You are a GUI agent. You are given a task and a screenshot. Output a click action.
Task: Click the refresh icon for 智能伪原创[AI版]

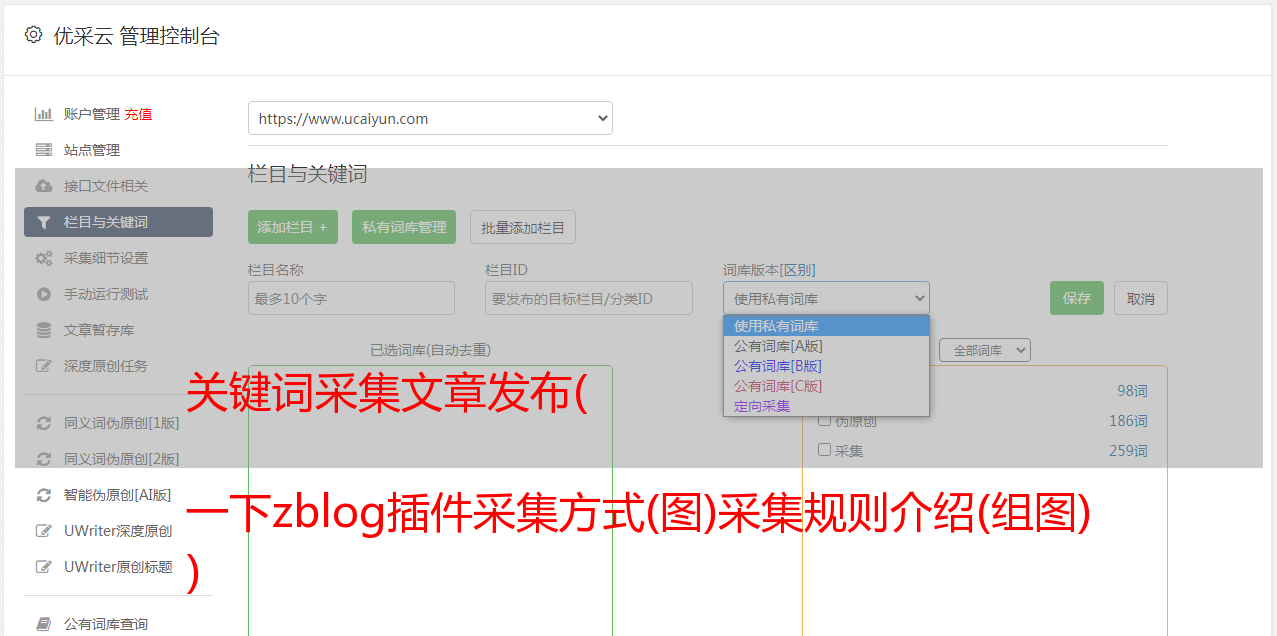[43, 495]
